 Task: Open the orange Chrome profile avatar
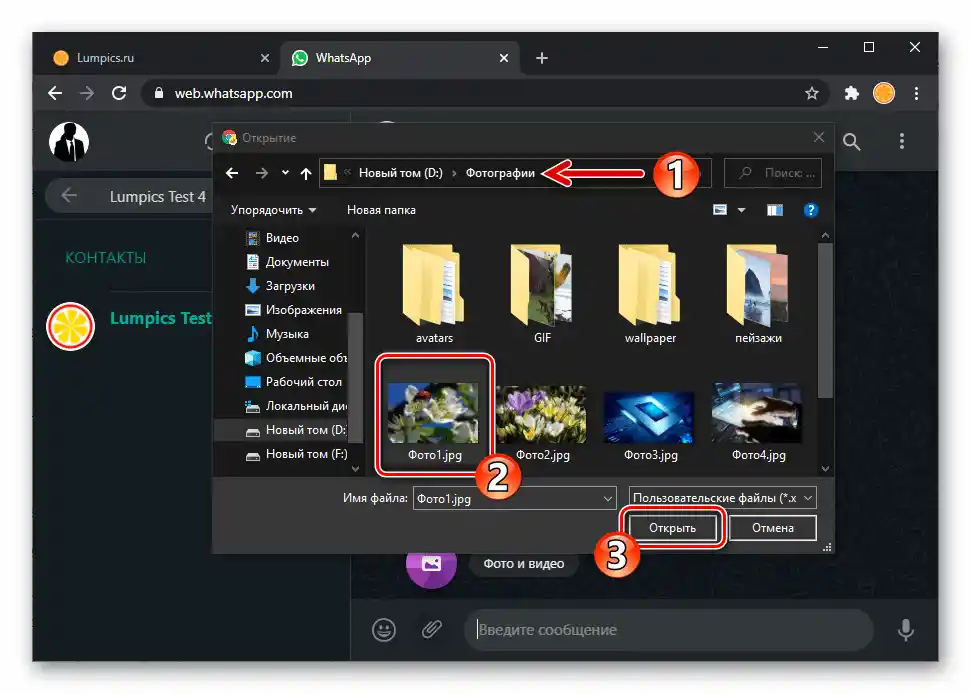pos(884,93)
